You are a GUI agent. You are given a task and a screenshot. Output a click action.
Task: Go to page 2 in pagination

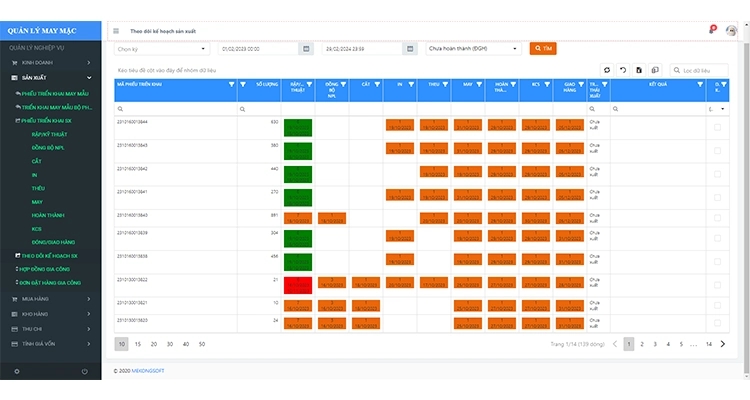[x=641, y=344]
